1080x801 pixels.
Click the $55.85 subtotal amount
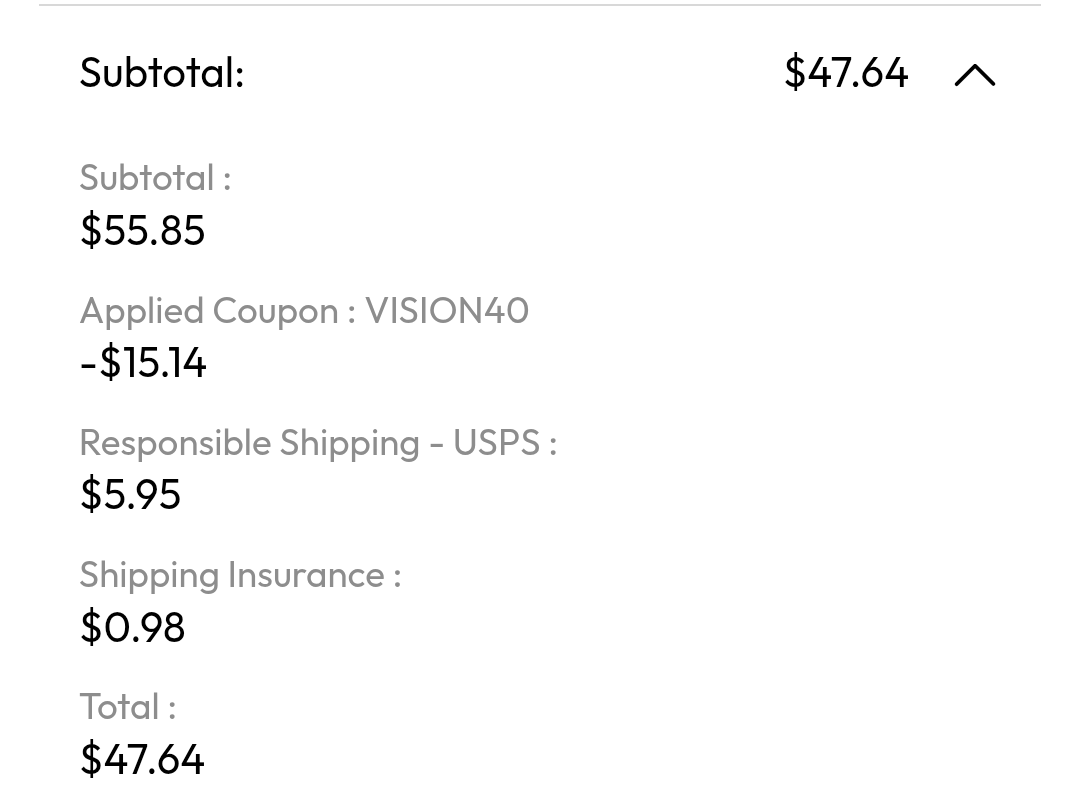click(x=142, y=230)
